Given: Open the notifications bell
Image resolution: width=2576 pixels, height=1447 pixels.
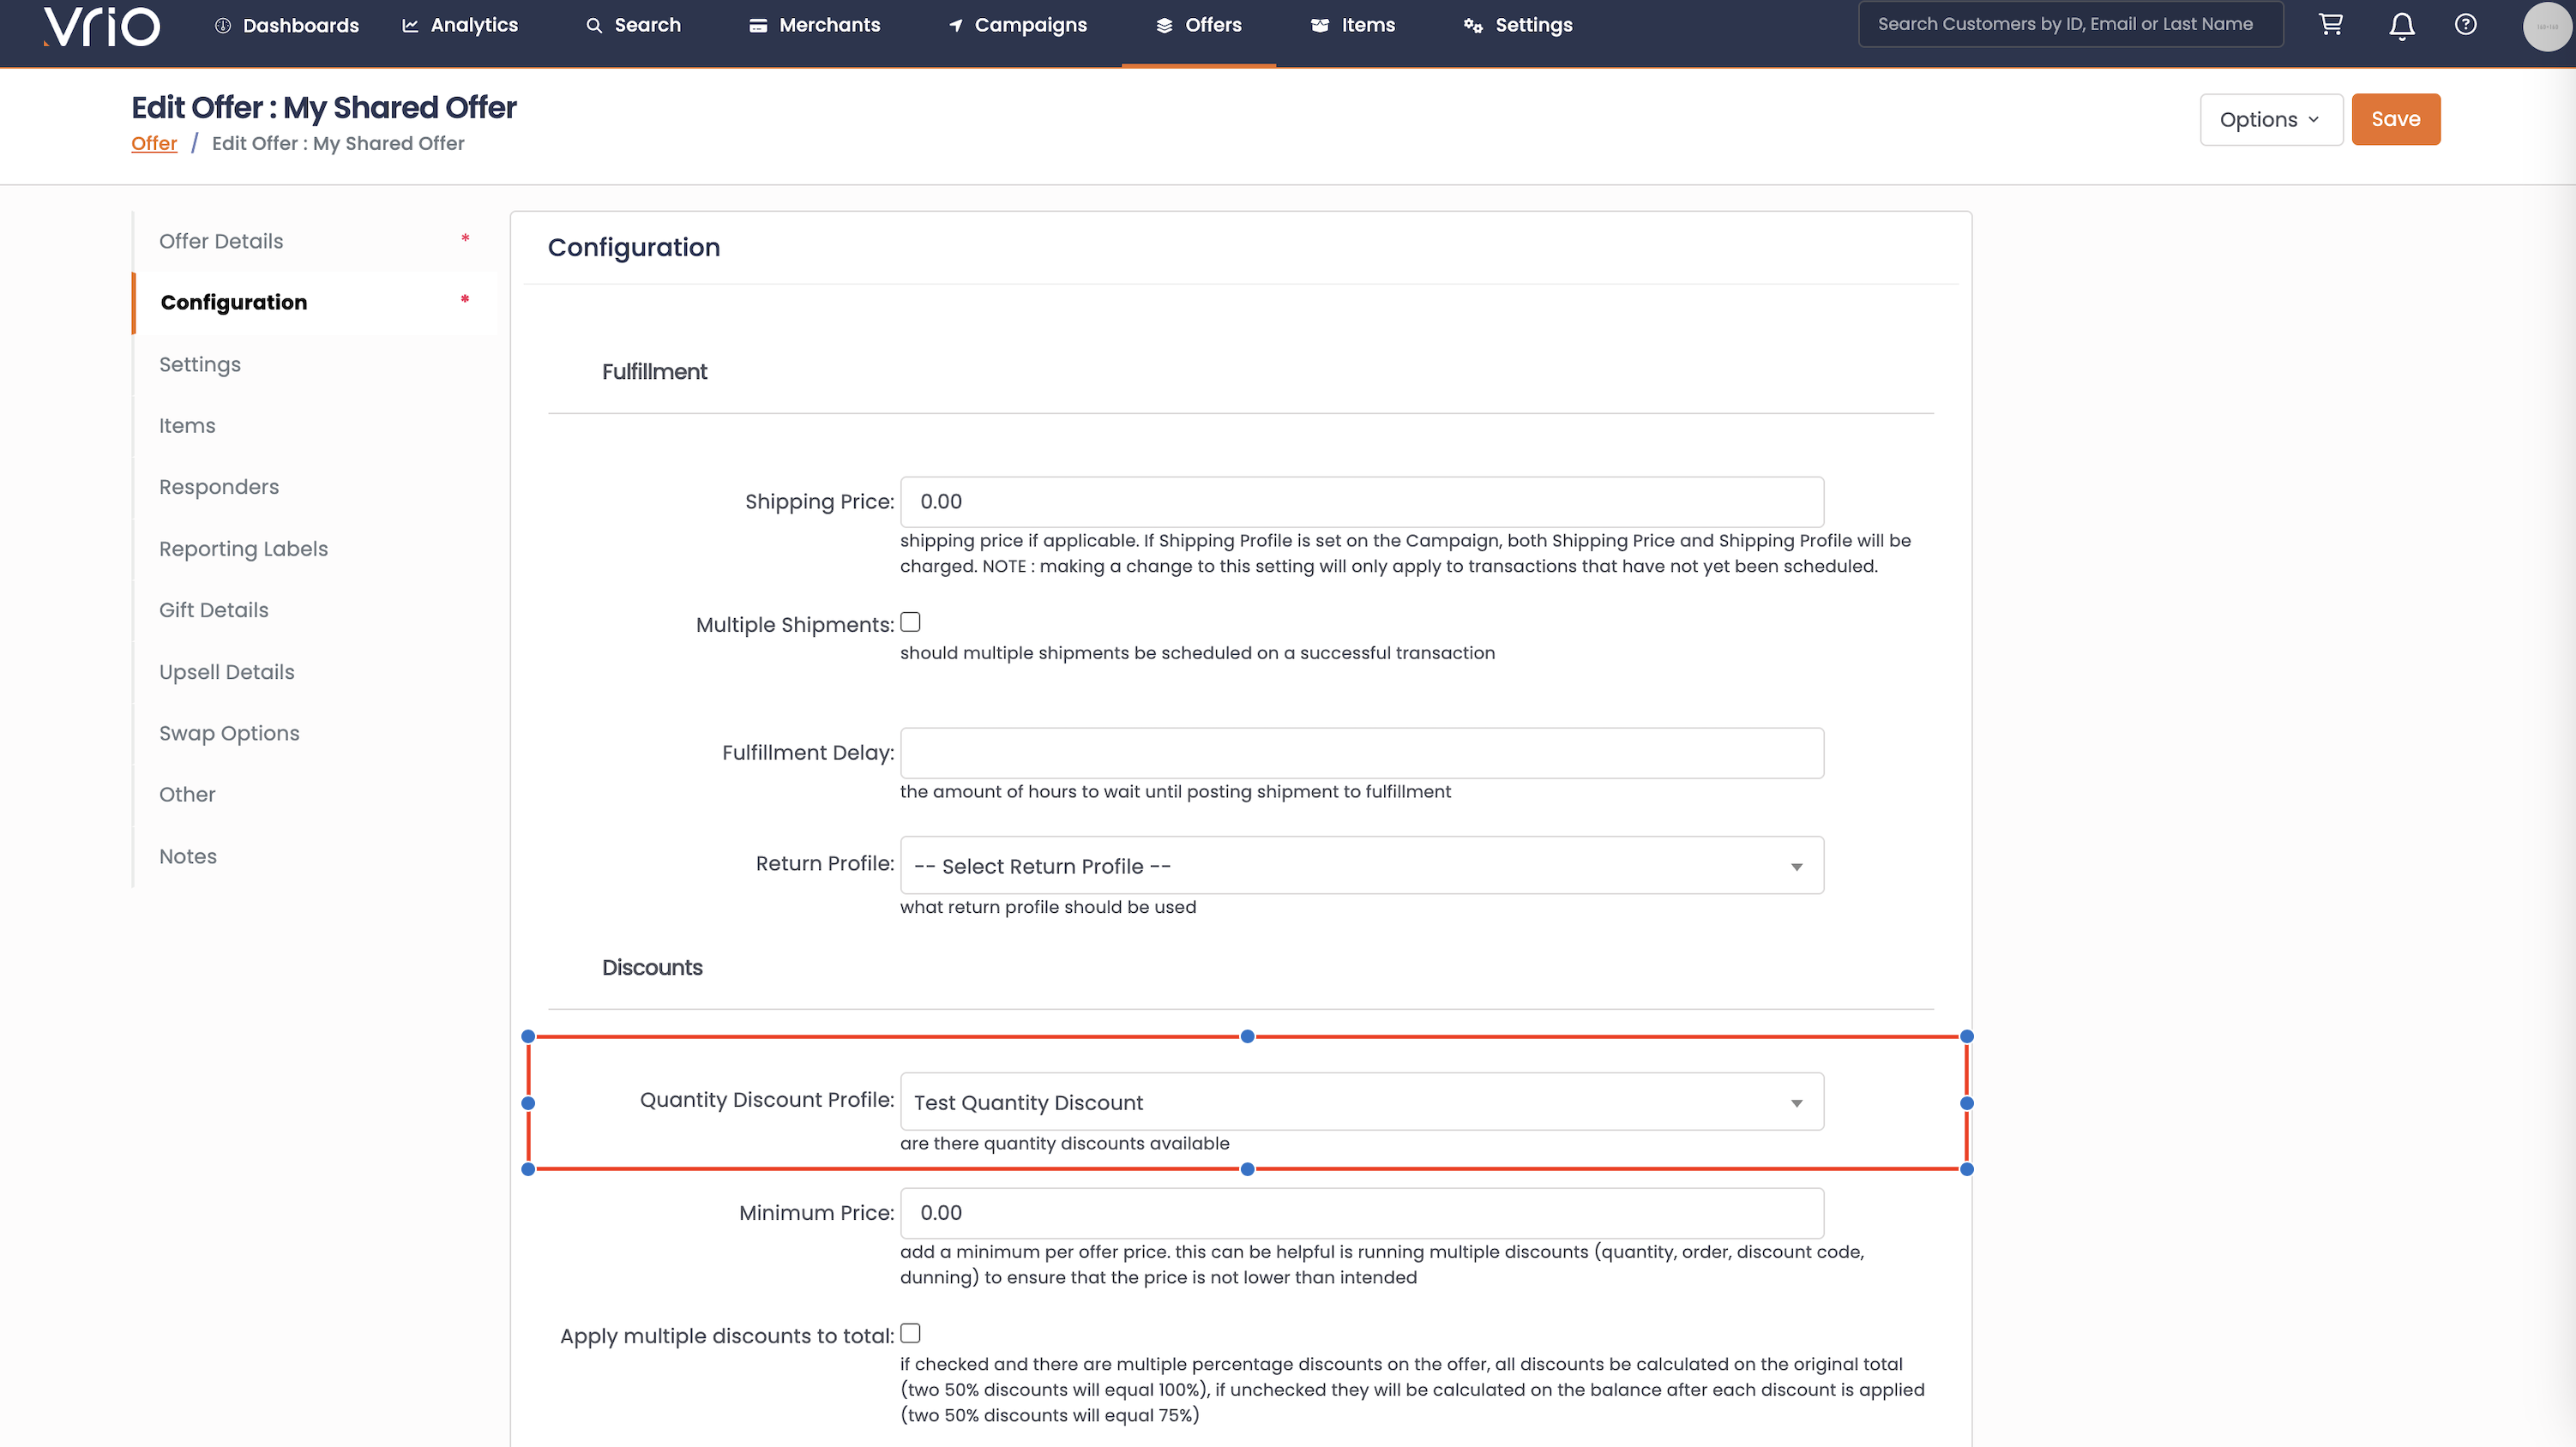Looking at the screenshot, I should pyautogui.click(x=2402, y=26).
